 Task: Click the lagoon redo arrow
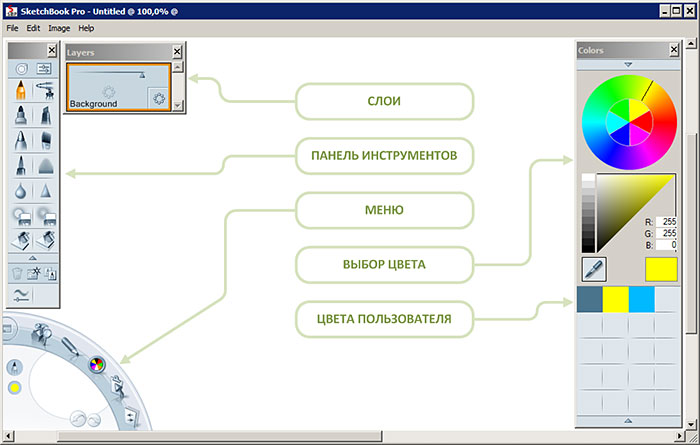pos(94,420)
